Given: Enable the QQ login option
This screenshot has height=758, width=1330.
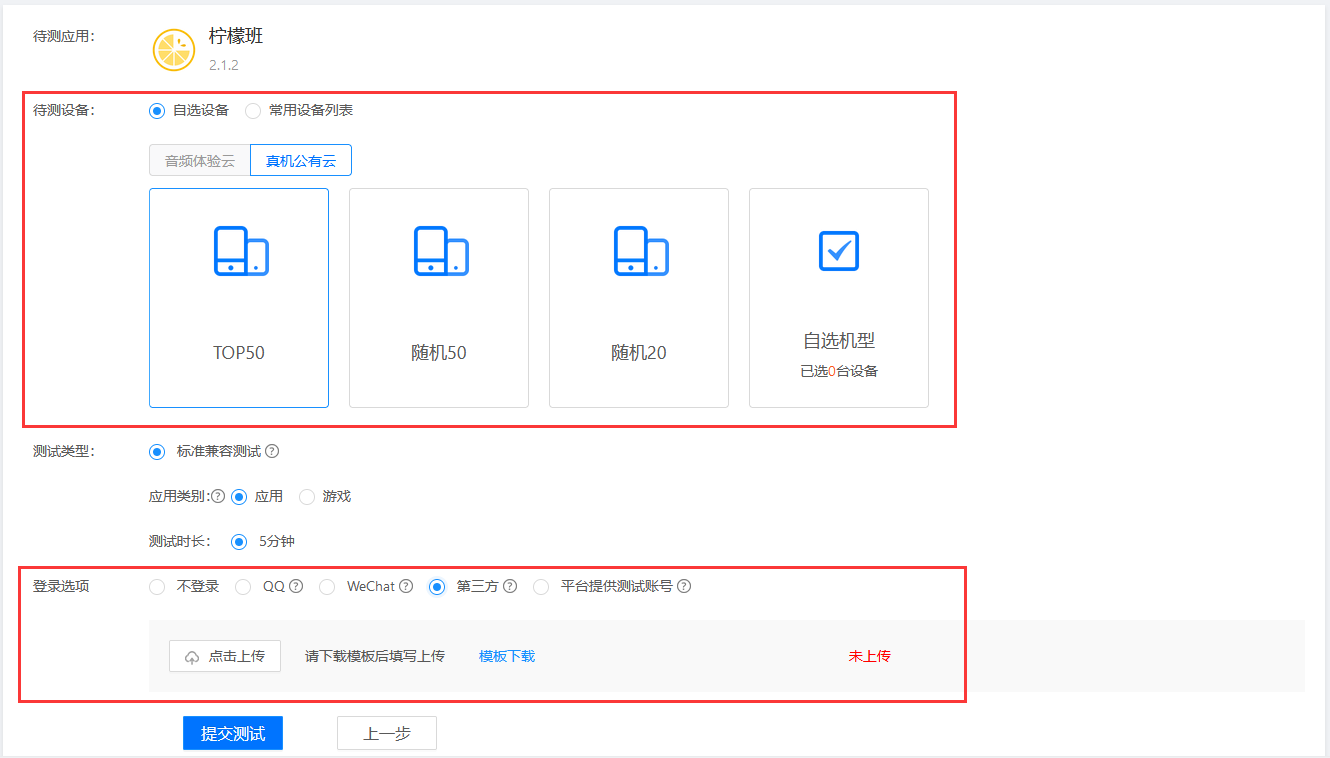Looking at the screenshot, I should [x=243, y=586].
